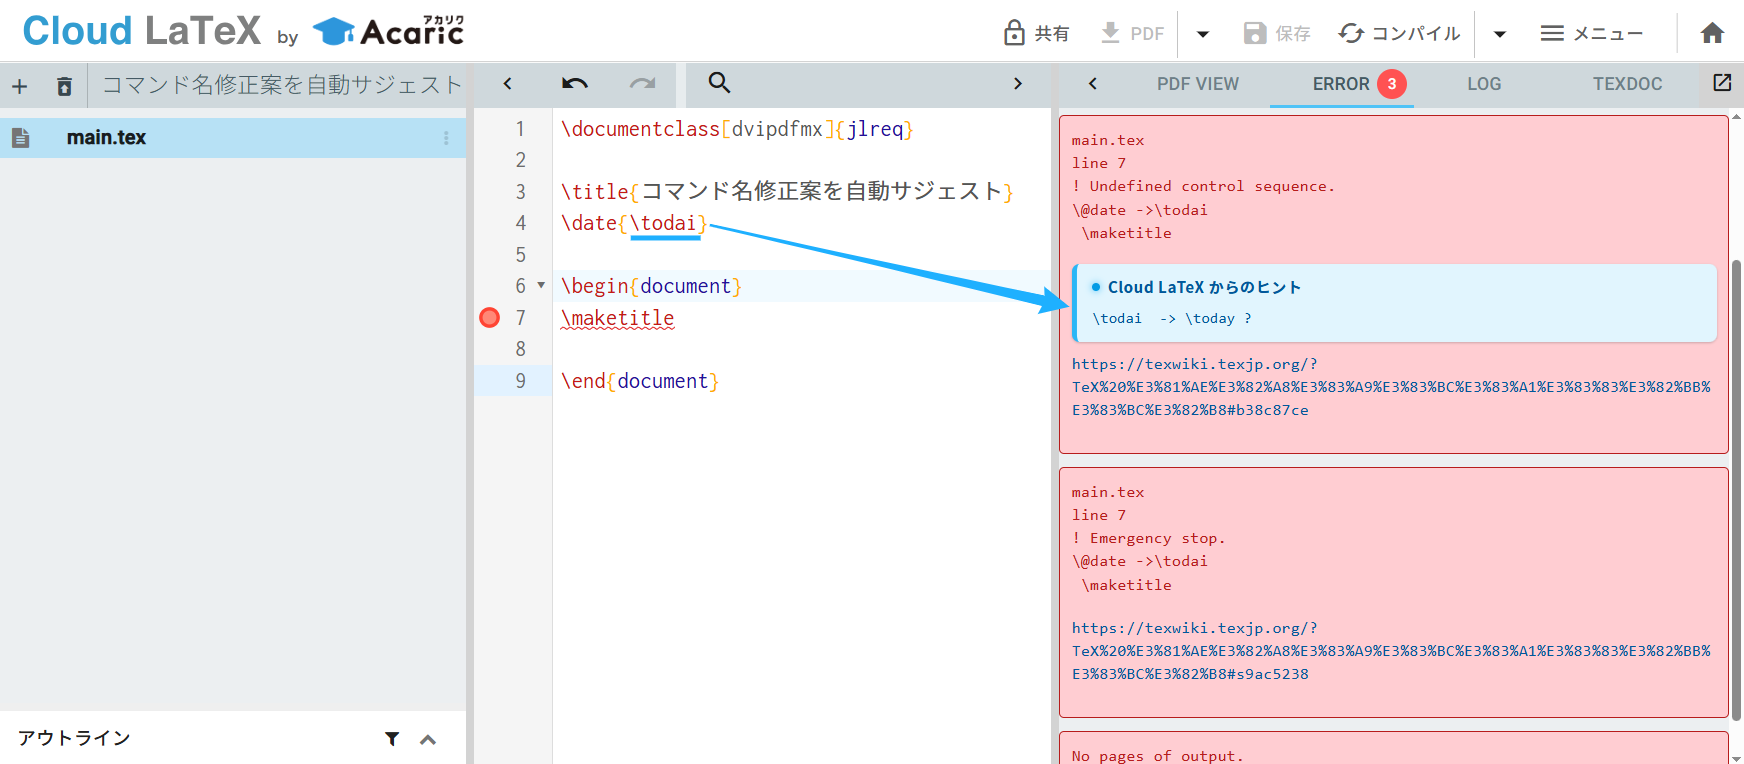The height and width of the screenshot is (764, 1744).
Task: Open the texwiki link ending b38c87ce
Action: (1391, 387)
